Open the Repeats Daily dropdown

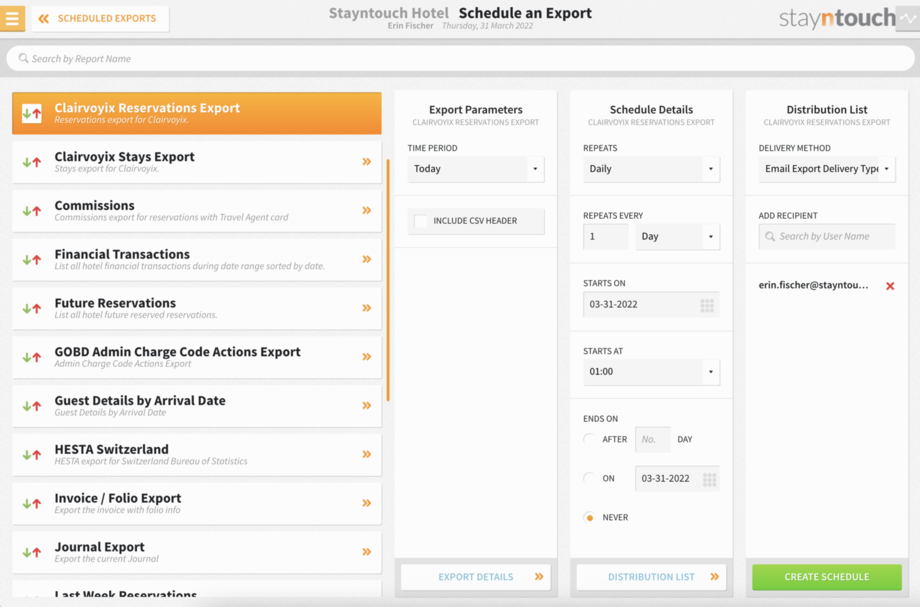(x=651, y=169)
